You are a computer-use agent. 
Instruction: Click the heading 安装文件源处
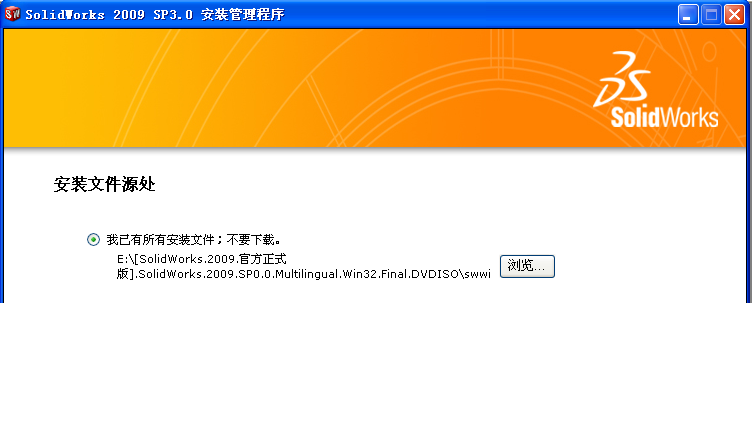point(105,184)
